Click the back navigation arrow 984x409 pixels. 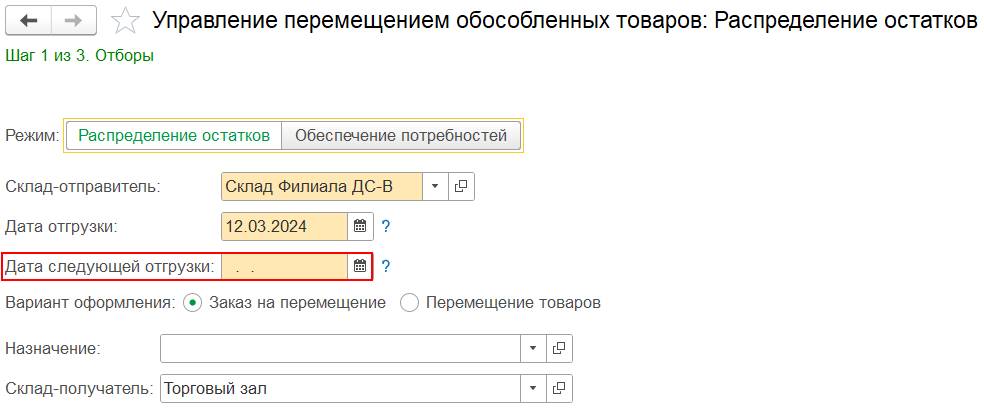tap(29, 20)
